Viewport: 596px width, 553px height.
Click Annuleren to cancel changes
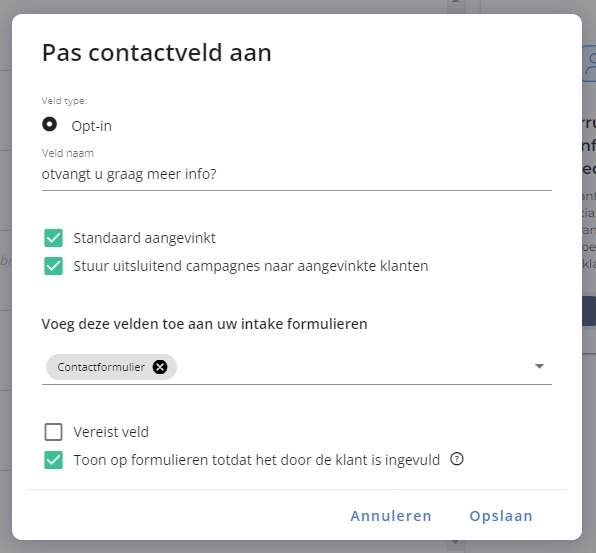click(391, 516)
